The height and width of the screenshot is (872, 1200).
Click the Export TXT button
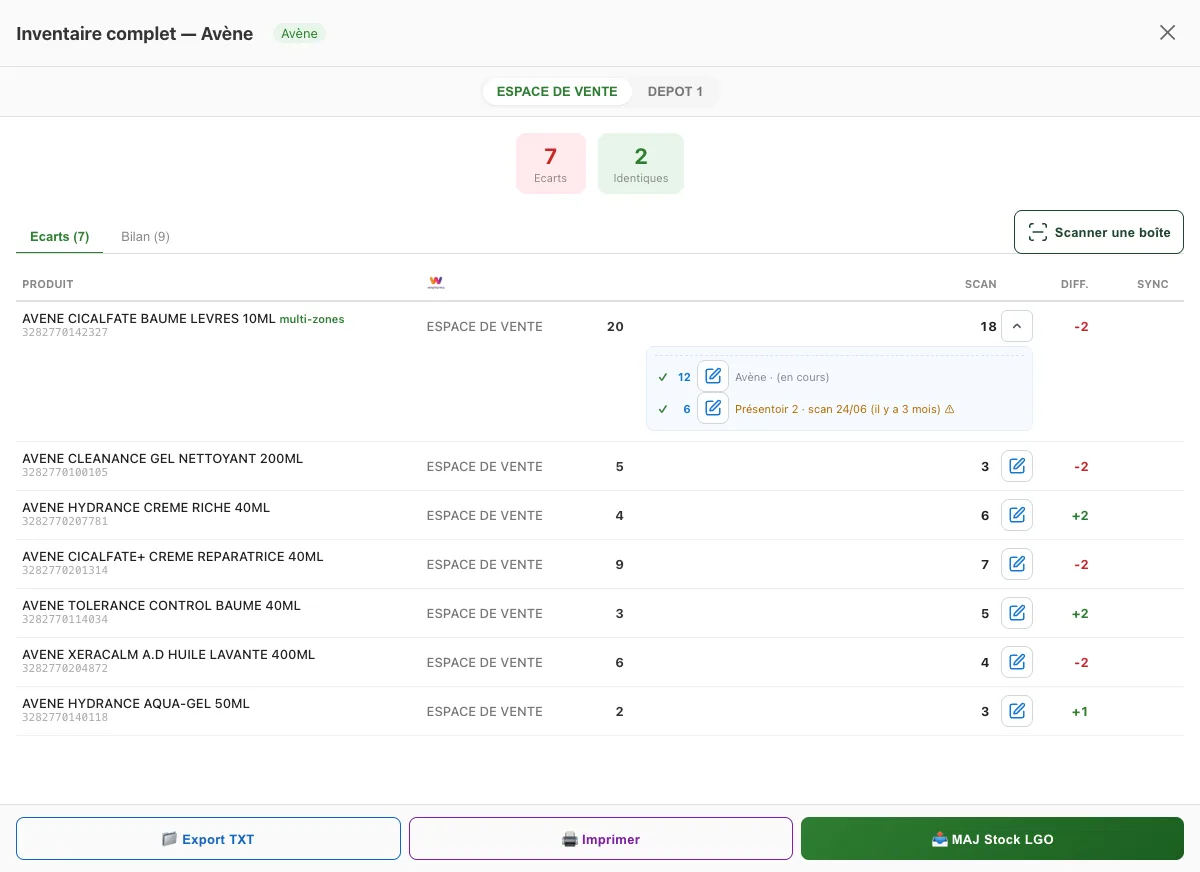click(x=208, y=839)
